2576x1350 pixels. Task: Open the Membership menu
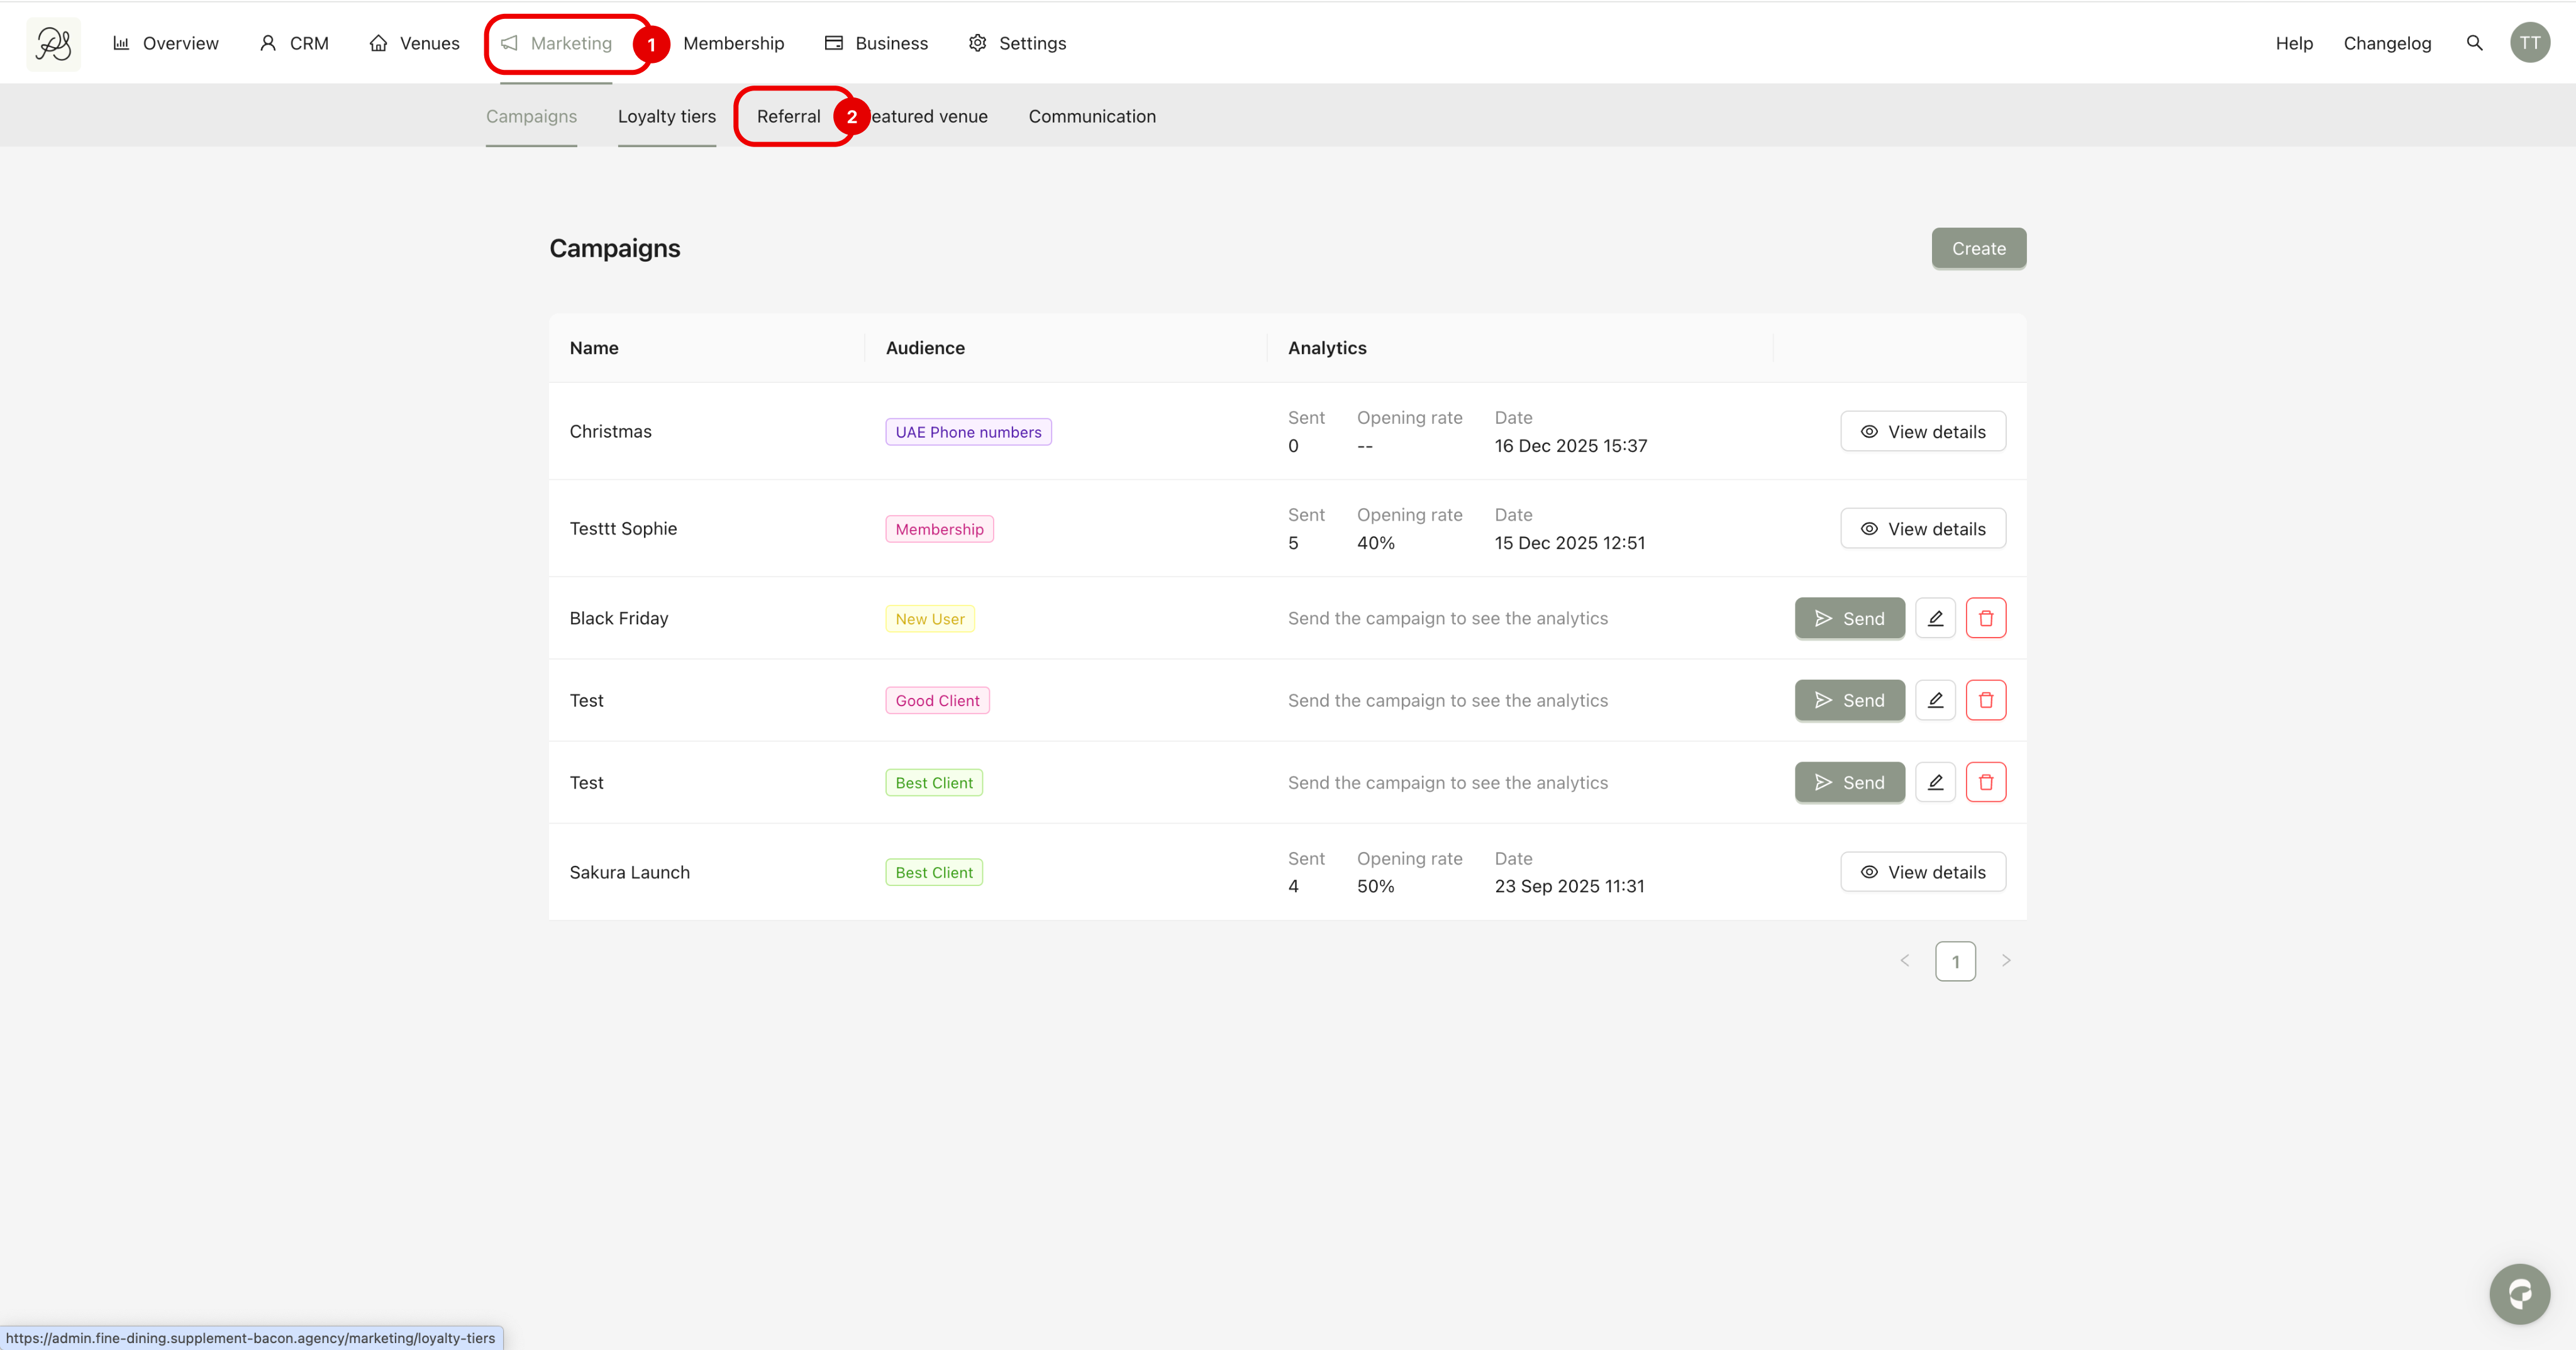pyautogui.click(x=733, y=43)
